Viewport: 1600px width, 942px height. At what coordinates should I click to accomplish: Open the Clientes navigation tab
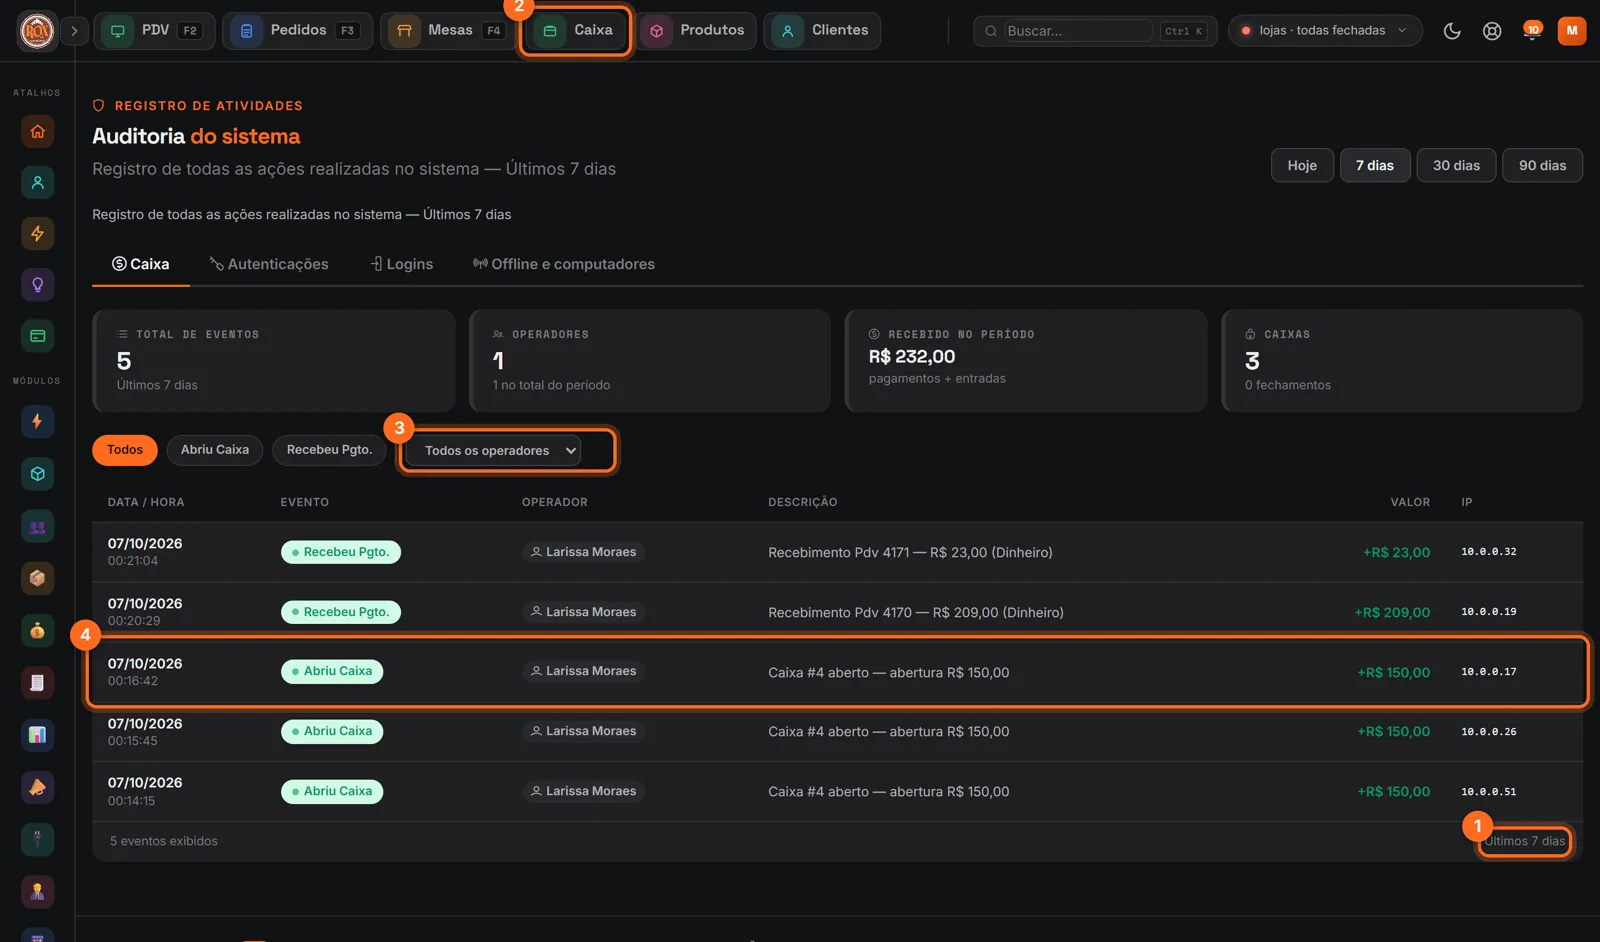tap(822, 31)
